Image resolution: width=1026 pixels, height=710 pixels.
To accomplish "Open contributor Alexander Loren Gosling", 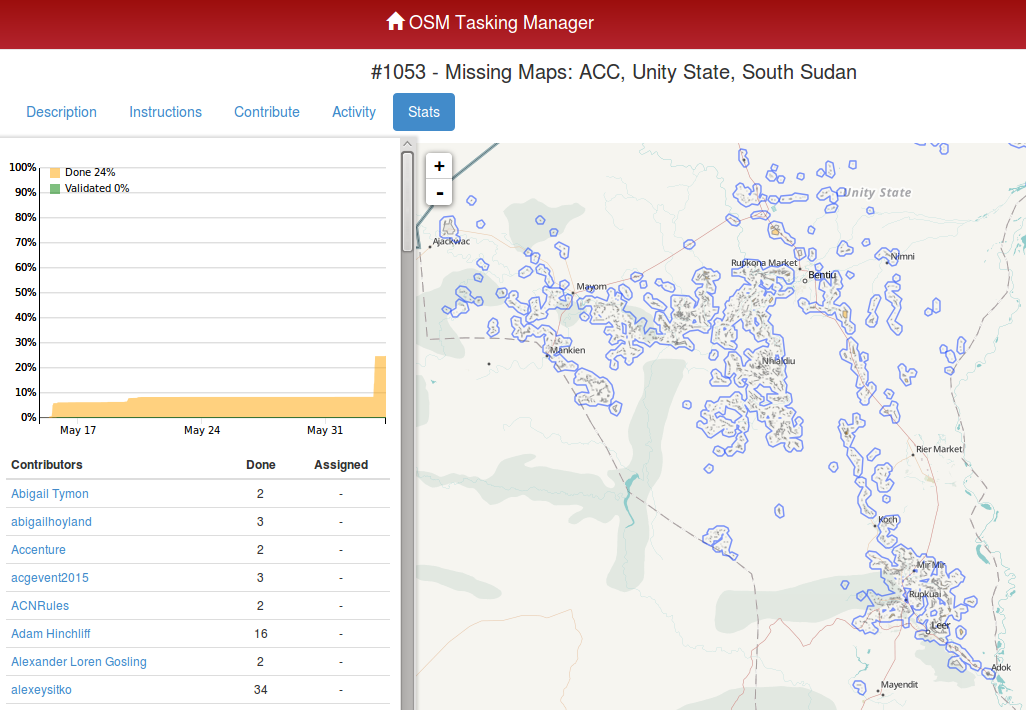I will click(x=79, y=662).
